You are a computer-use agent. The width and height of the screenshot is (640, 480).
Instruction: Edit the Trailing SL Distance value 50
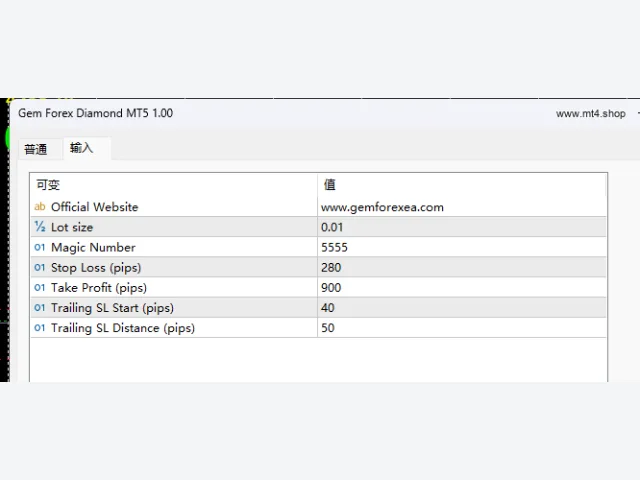point(462,327)
